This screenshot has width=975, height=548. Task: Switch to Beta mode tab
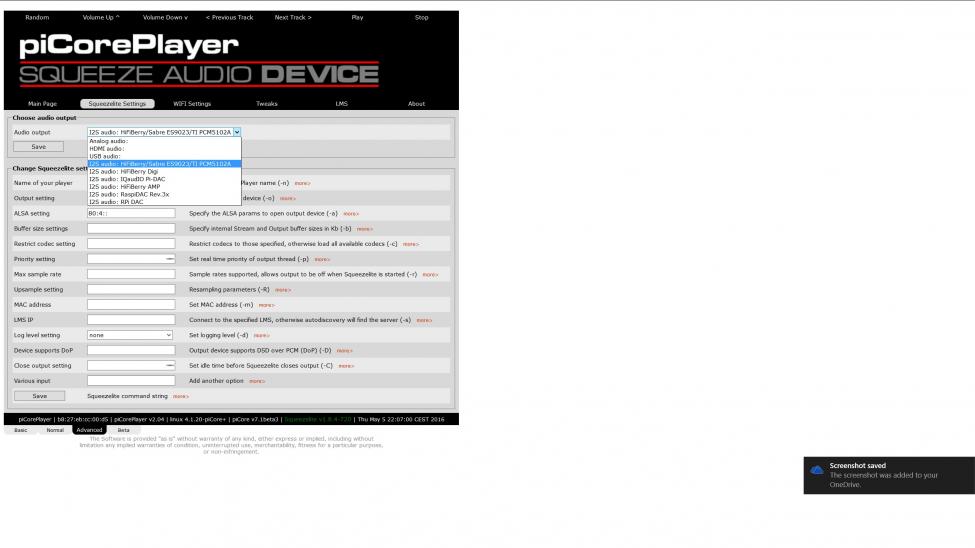tap(124, 430)
